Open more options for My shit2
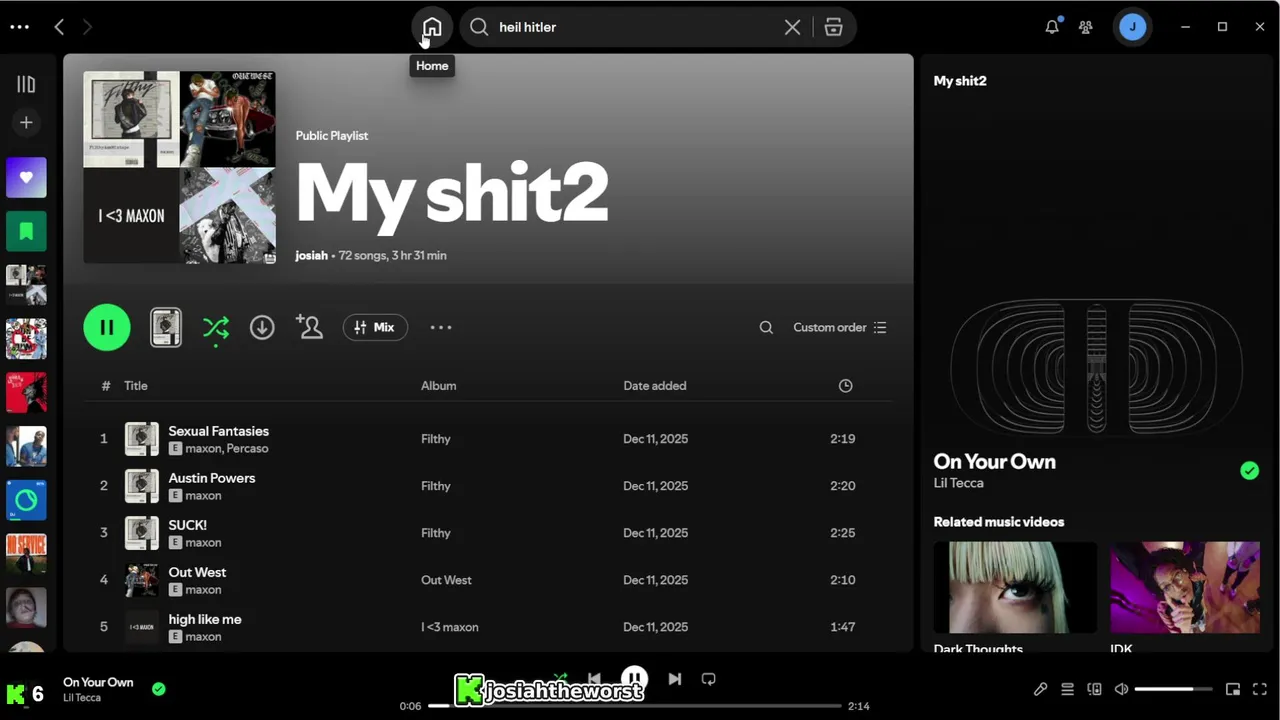This screenshot has width=1280, height=720. pos(441,327)
